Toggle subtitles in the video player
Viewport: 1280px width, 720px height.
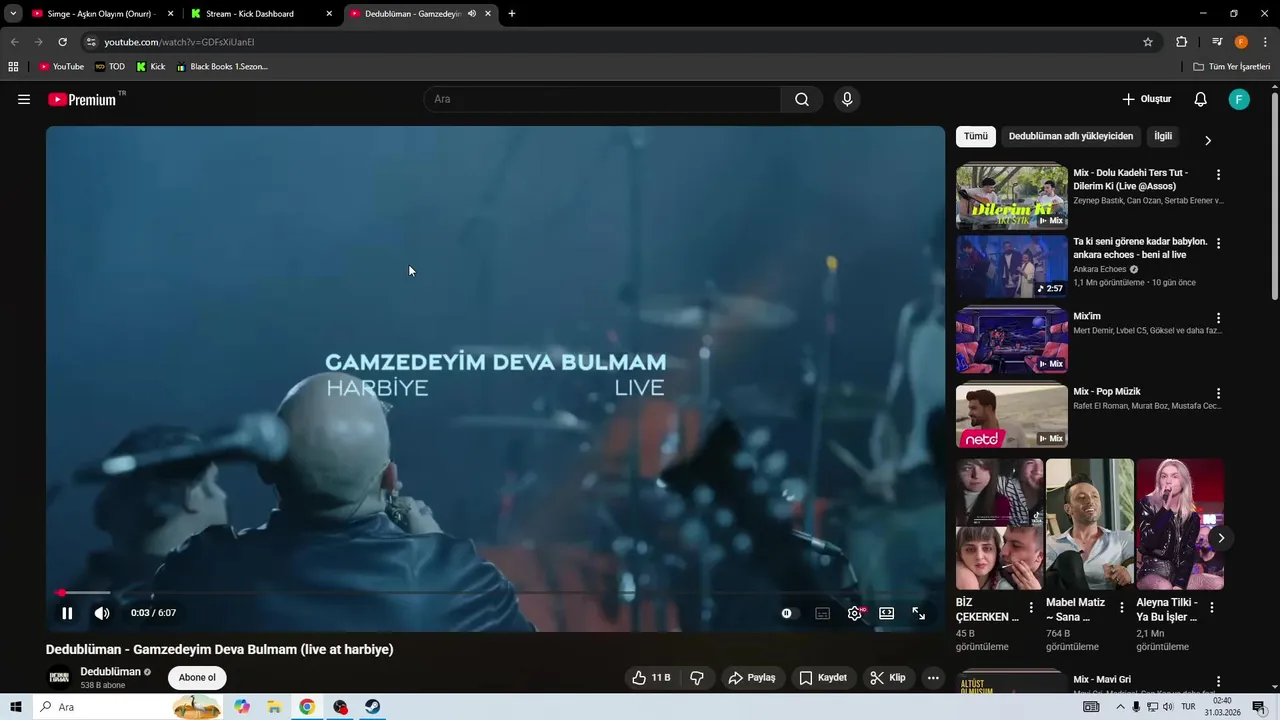[822, 613]
